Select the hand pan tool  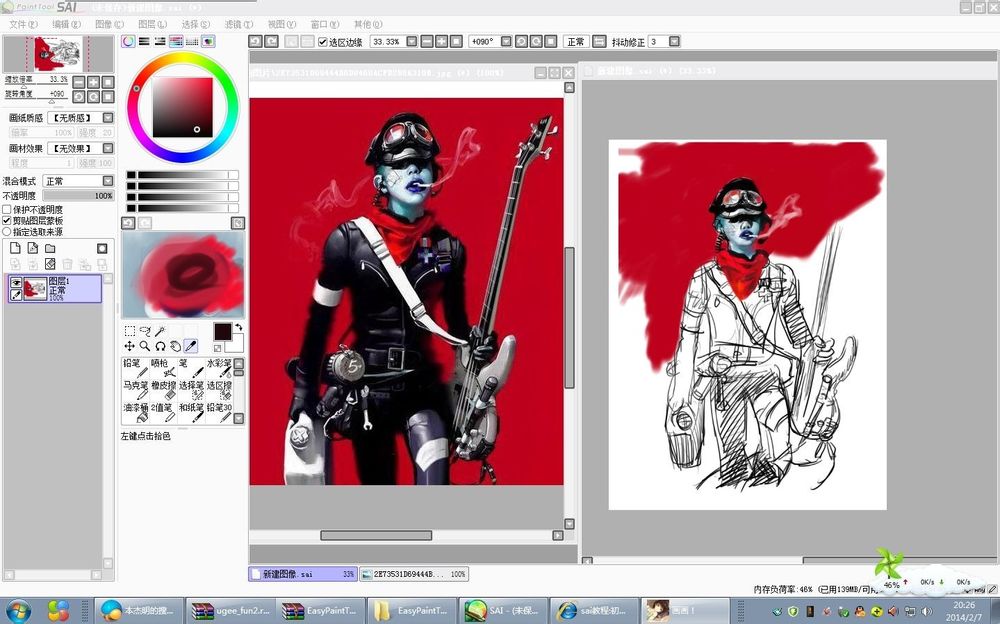[175, 346]
